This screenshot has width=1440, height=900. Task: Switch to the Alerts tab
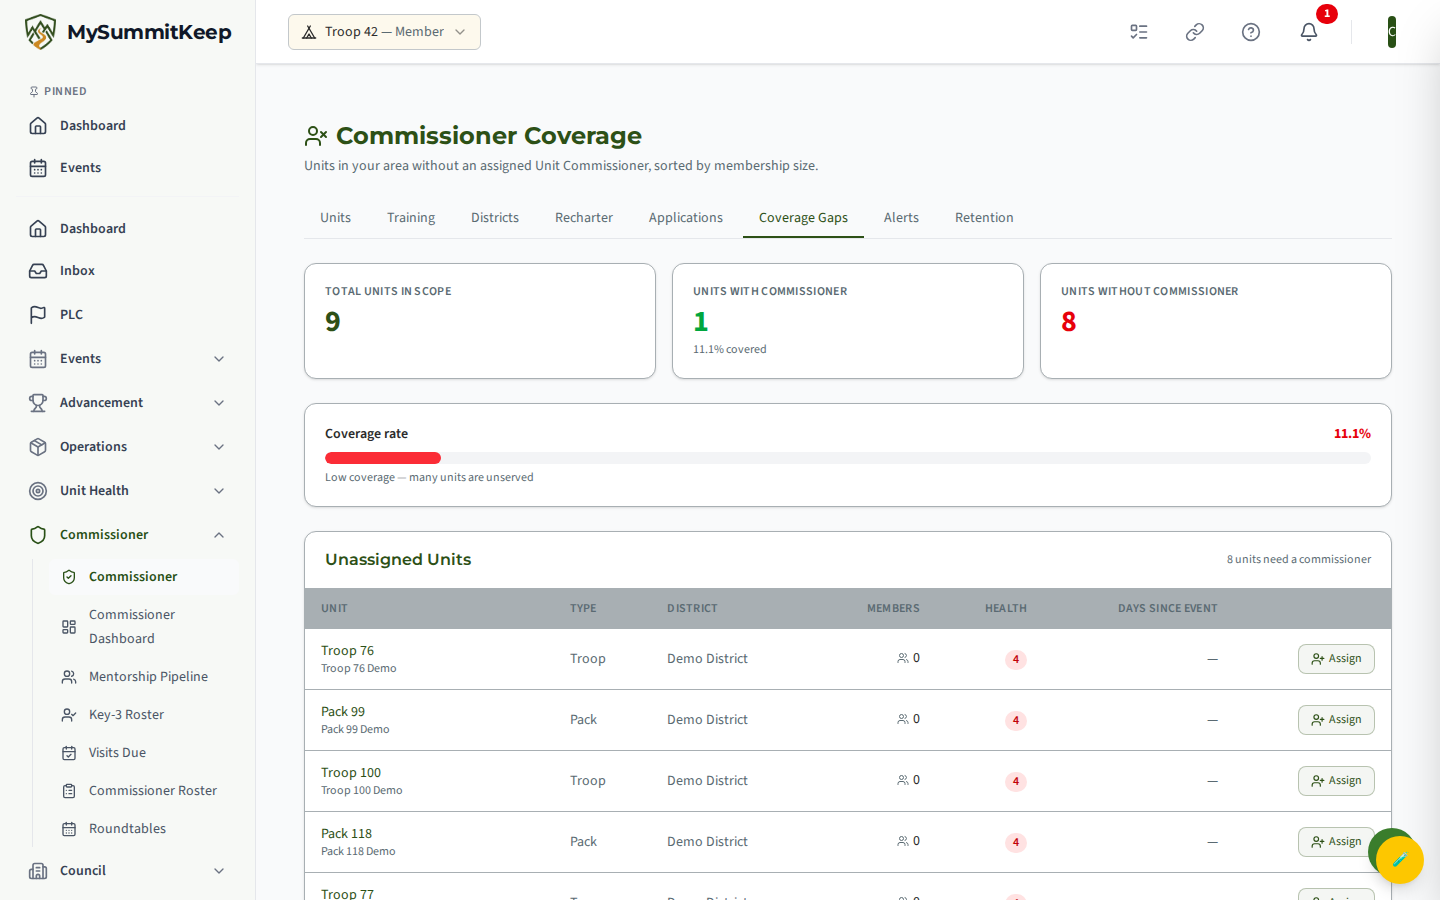coord(901,218)
